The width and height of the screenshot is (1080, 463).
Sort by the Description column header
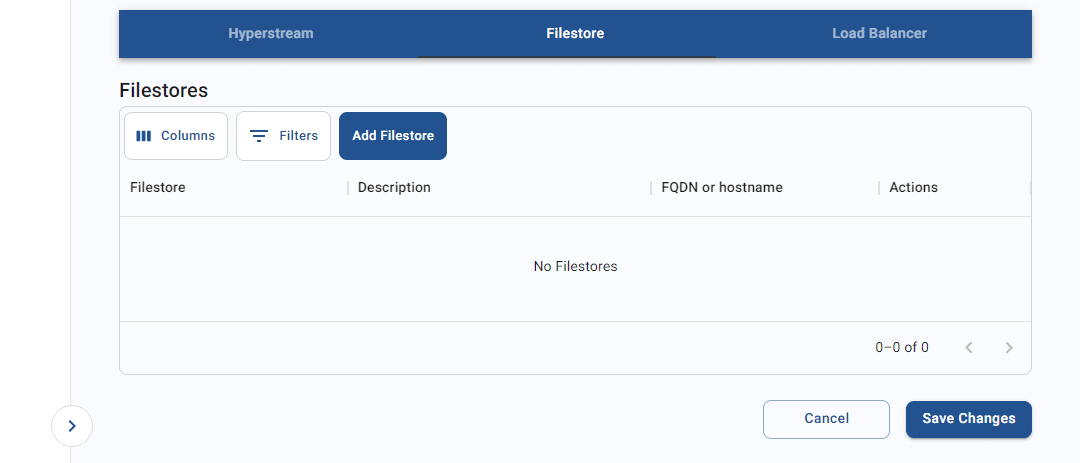coord(394,187)
